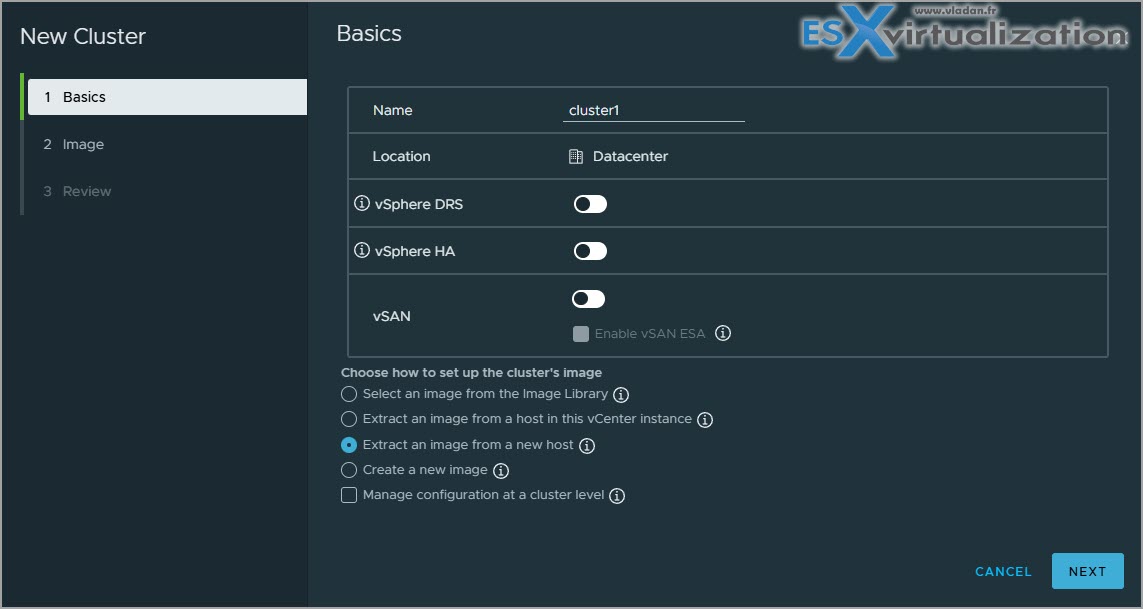Screen dimensions: 1143x609
Task: Show info for Create a new image
Action: coord(501,470)
